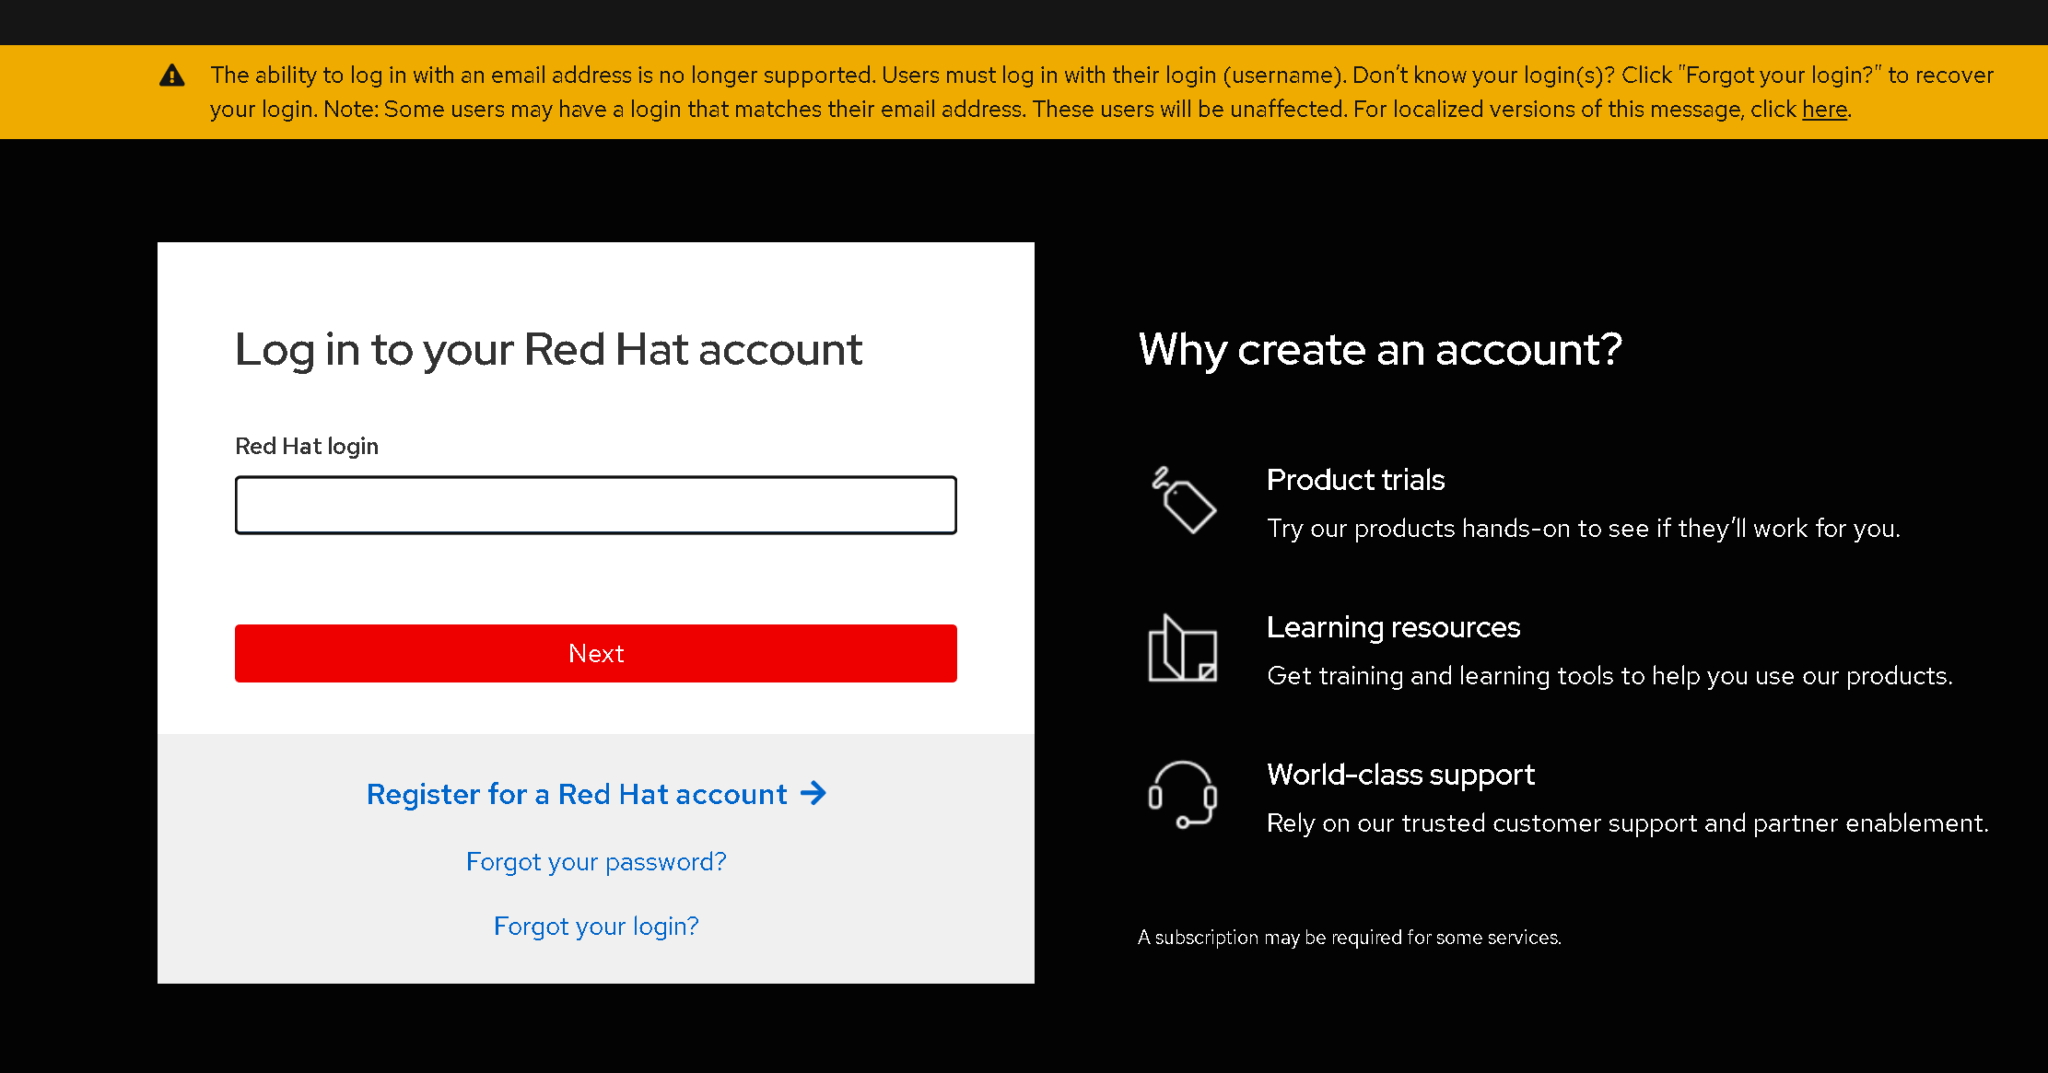
Task: Click the headset support icon
Action: click(1182, 795)
